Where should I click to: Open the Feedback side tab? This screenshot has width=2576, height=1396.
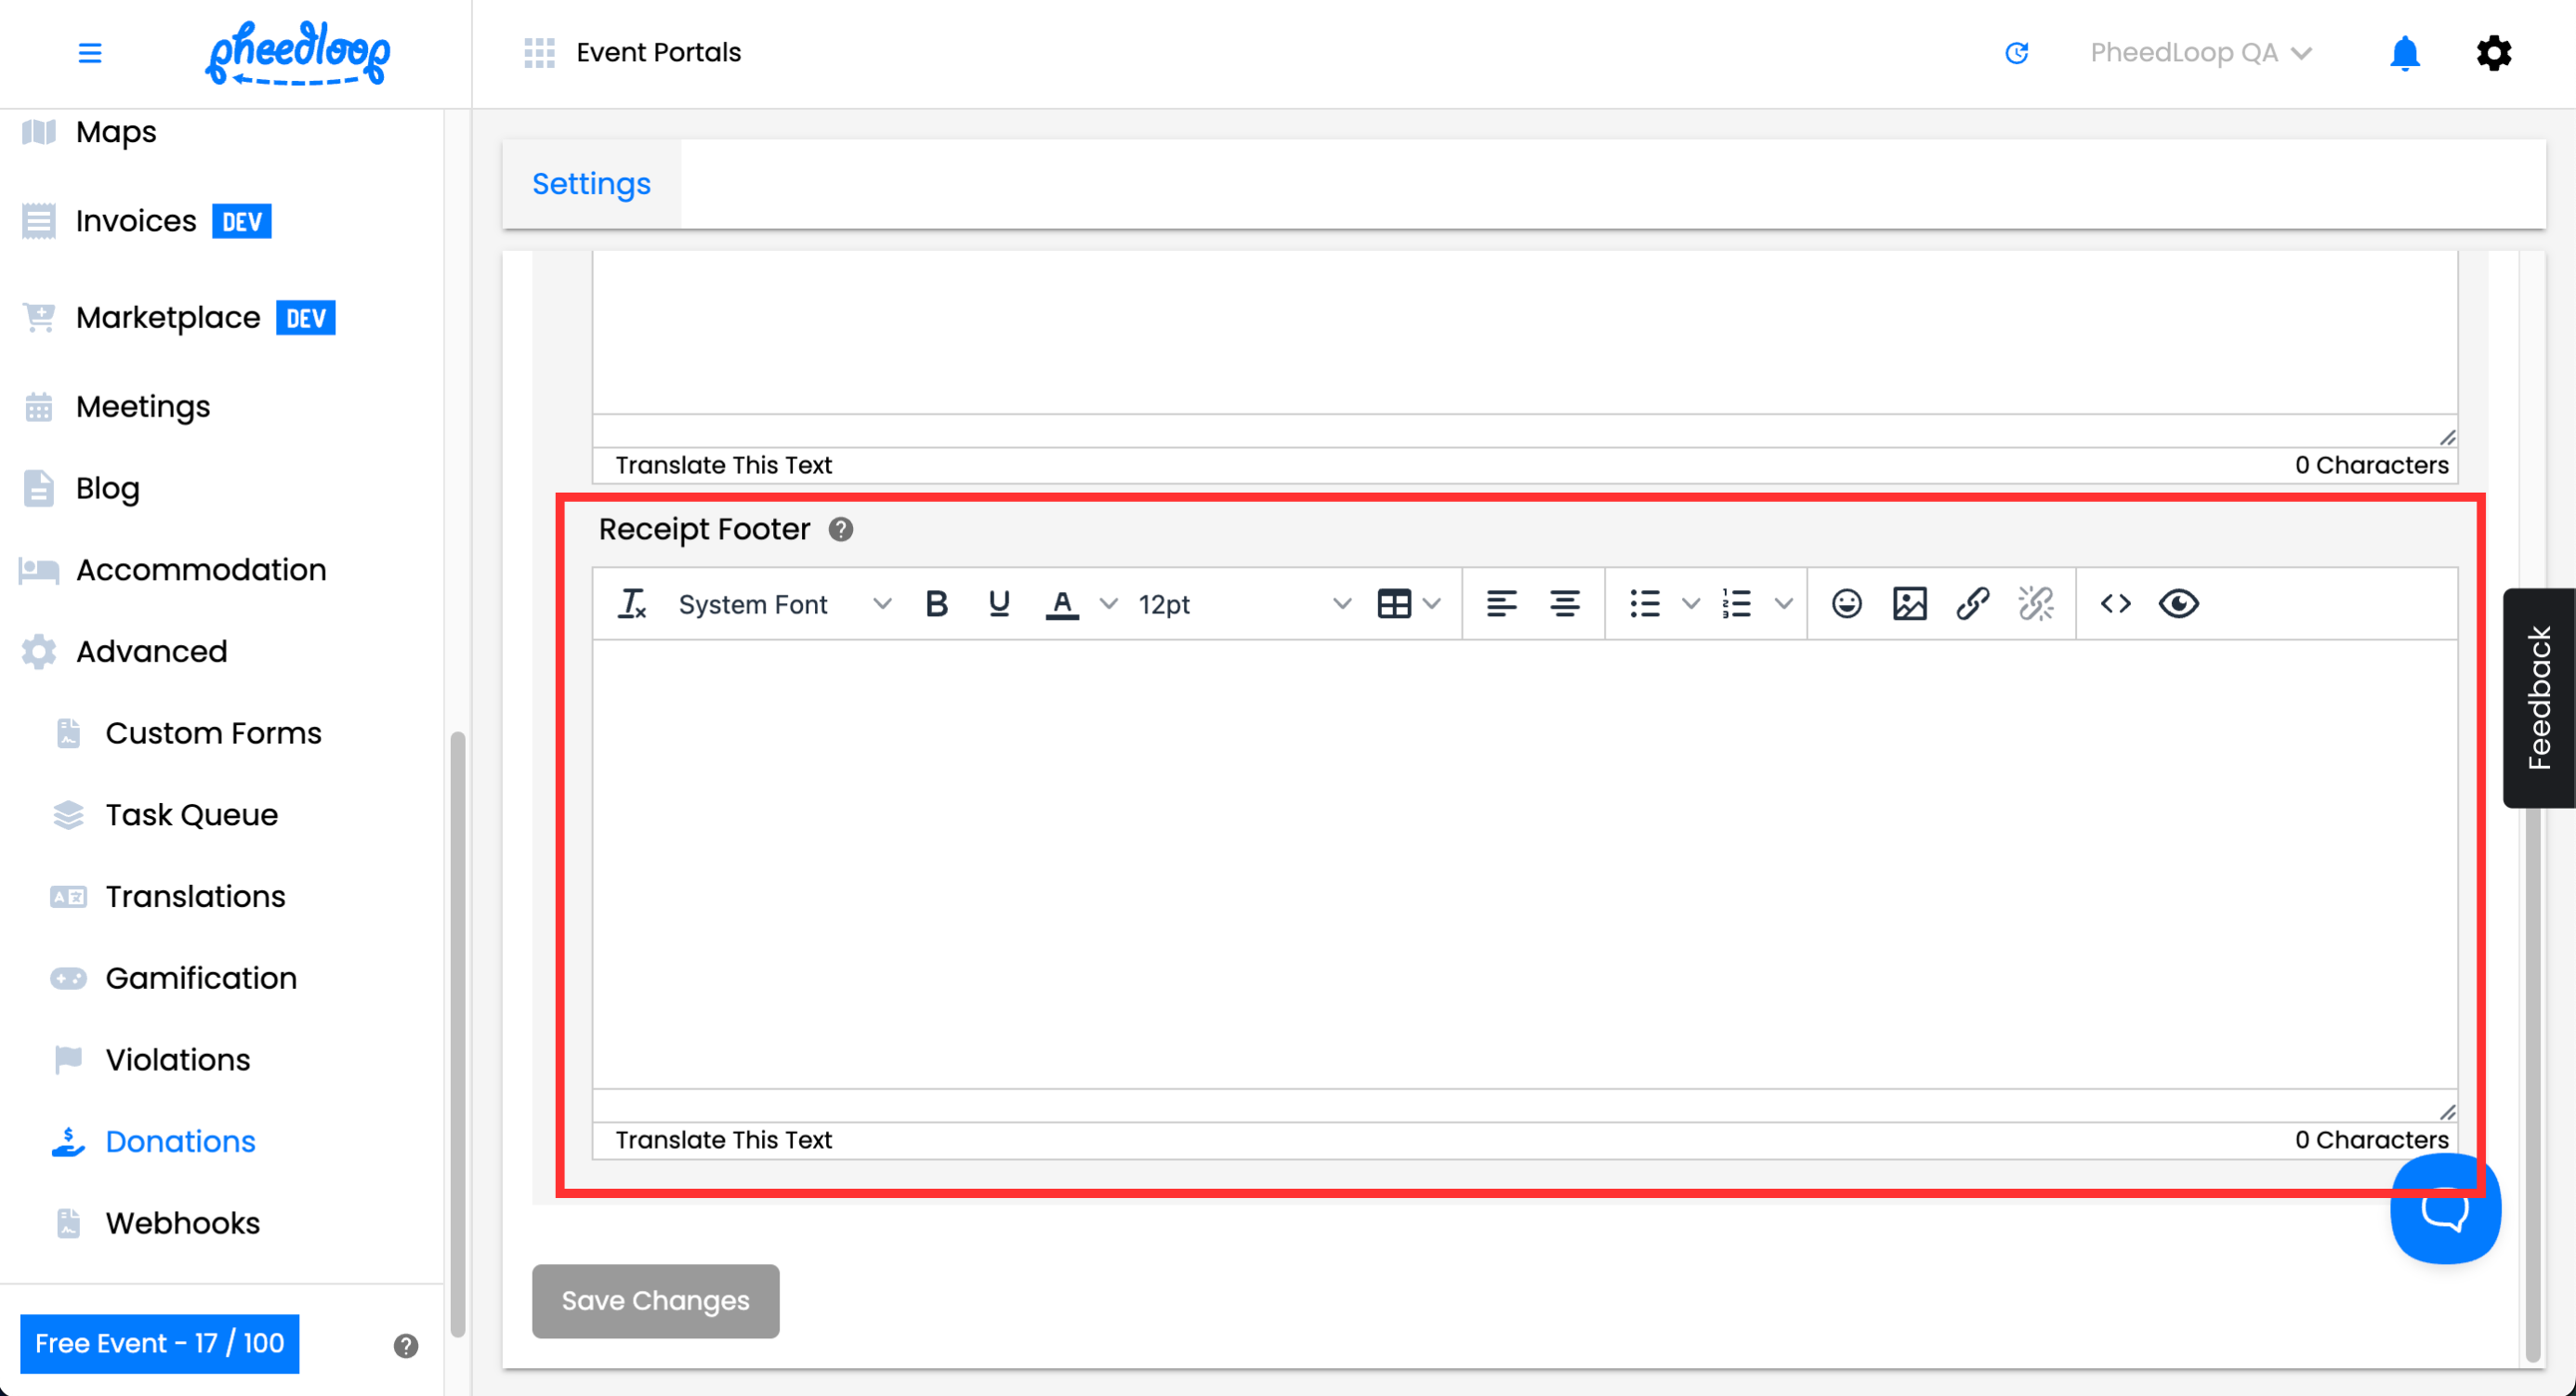(2538, 698)
